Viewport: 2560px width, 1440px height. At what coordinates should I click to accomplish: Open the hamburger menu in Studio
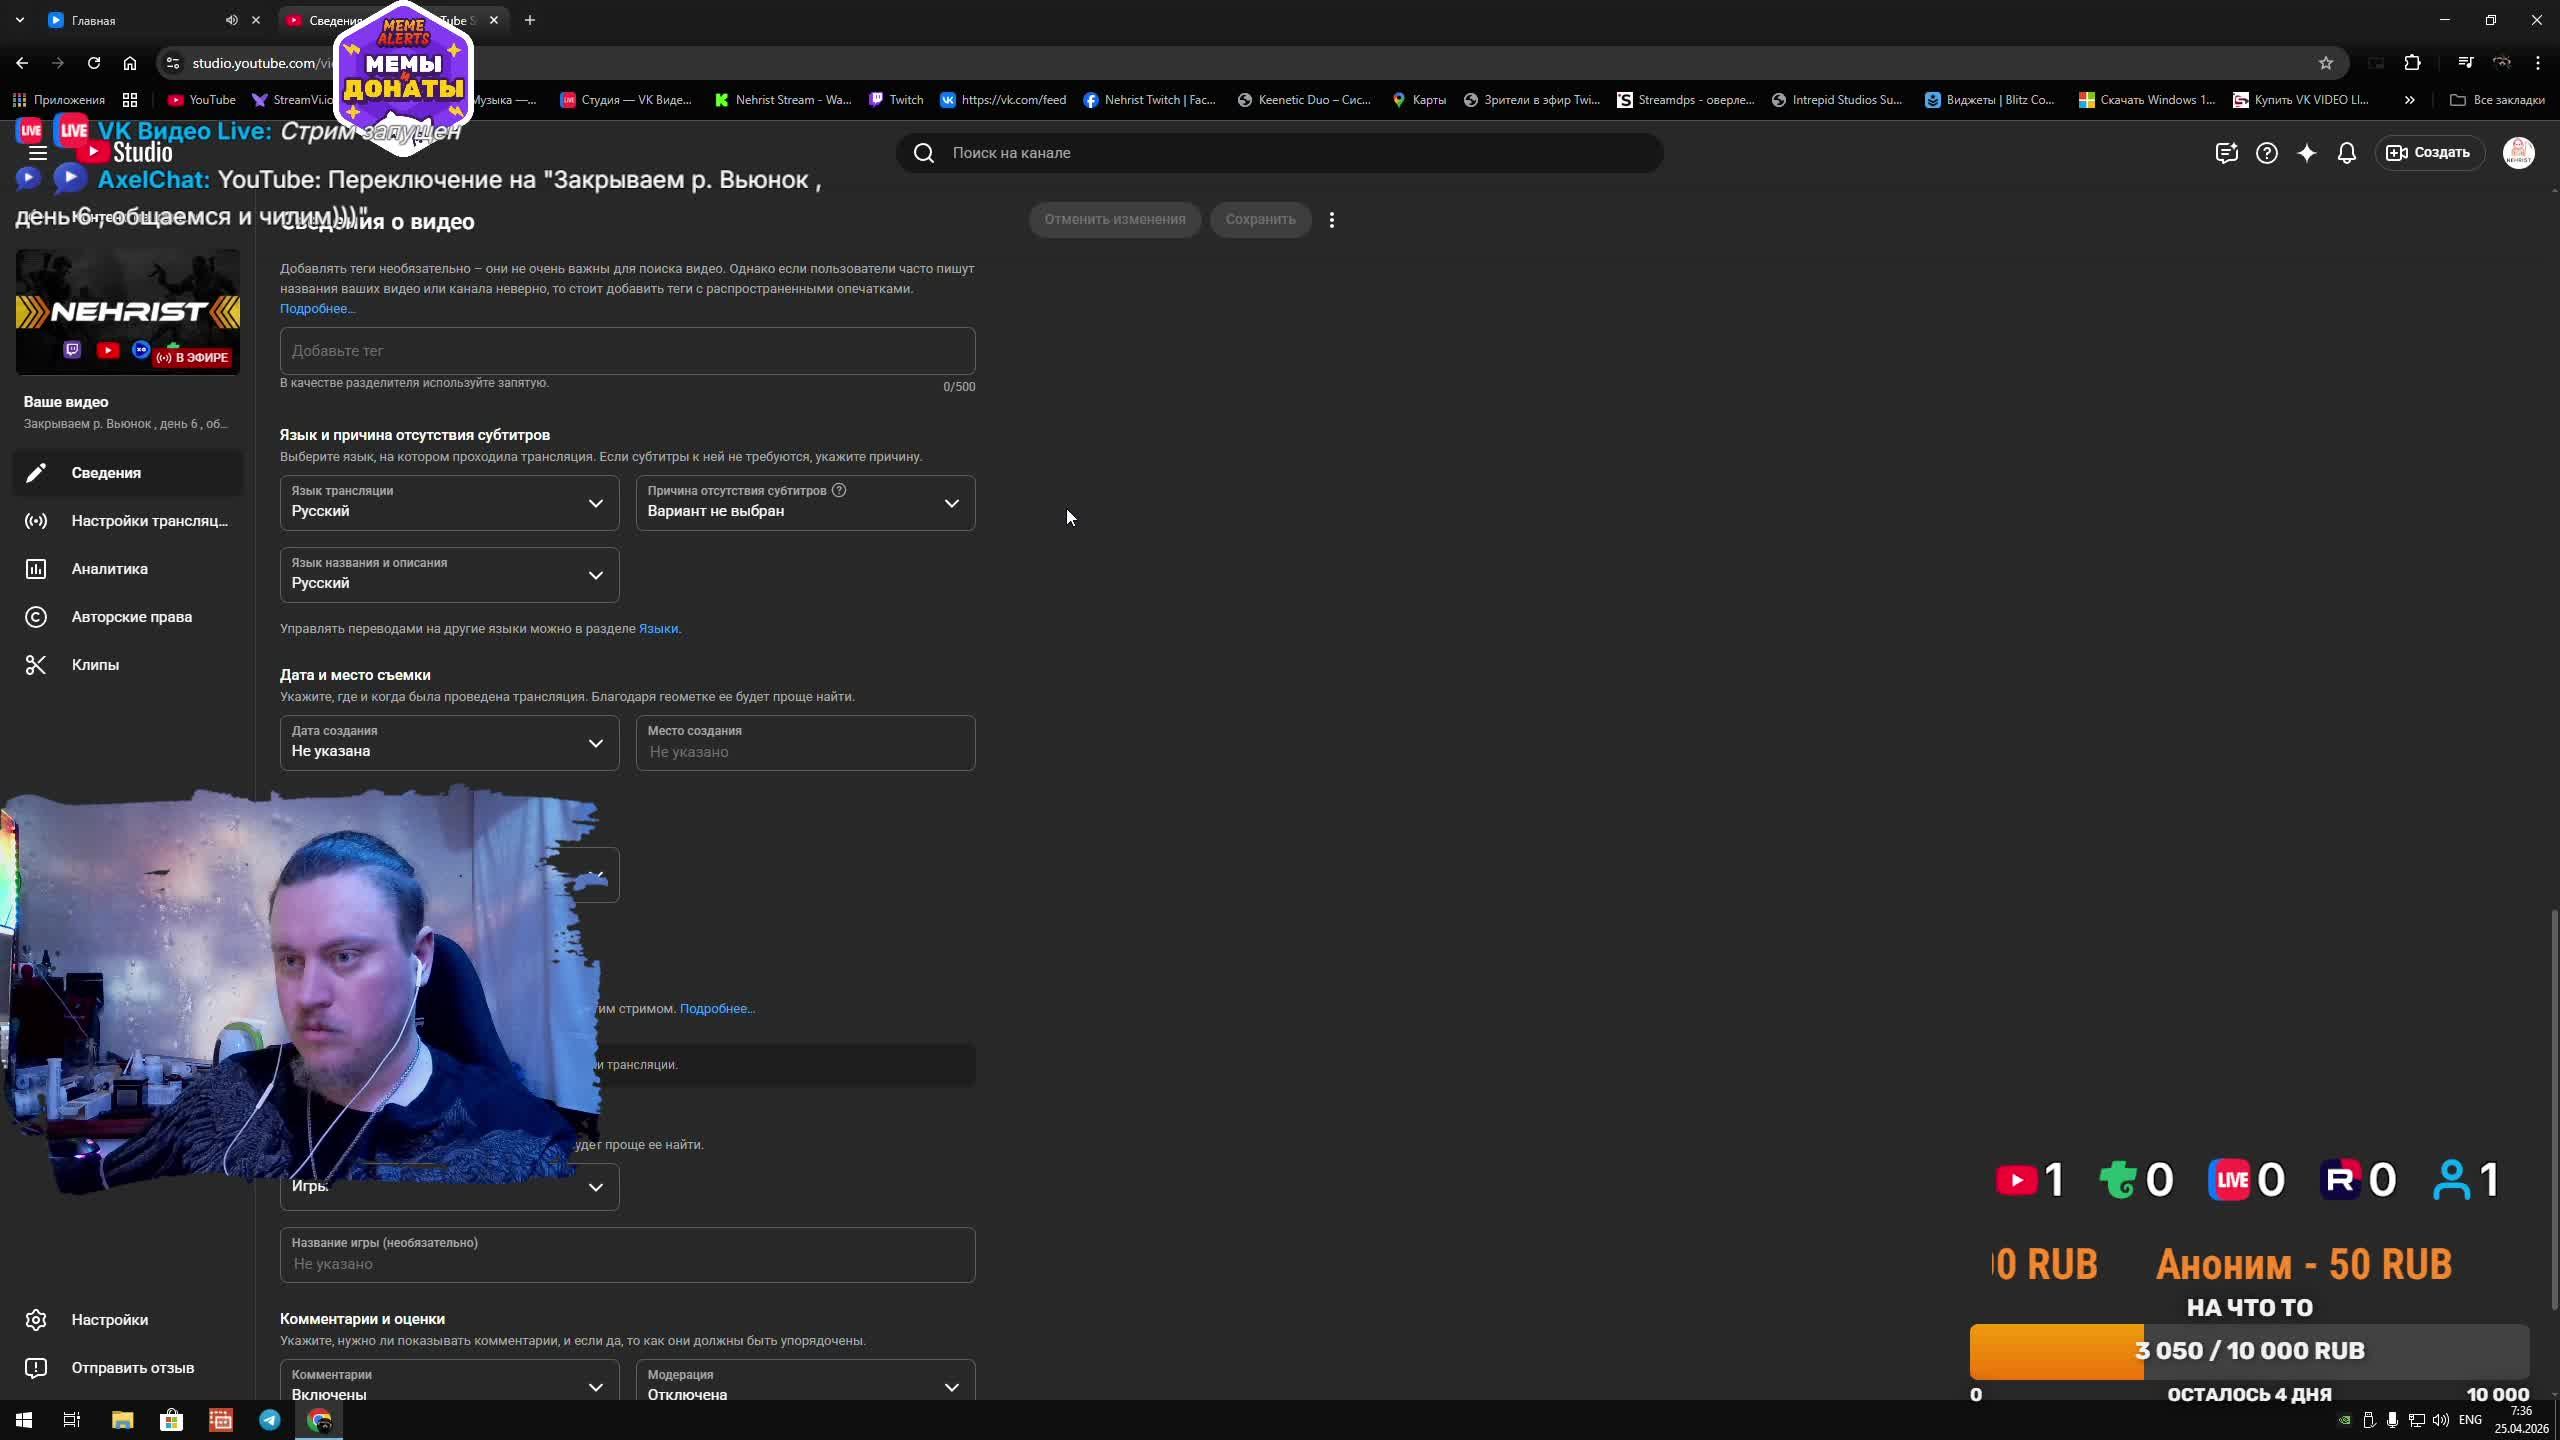click(x=38, y=153)
